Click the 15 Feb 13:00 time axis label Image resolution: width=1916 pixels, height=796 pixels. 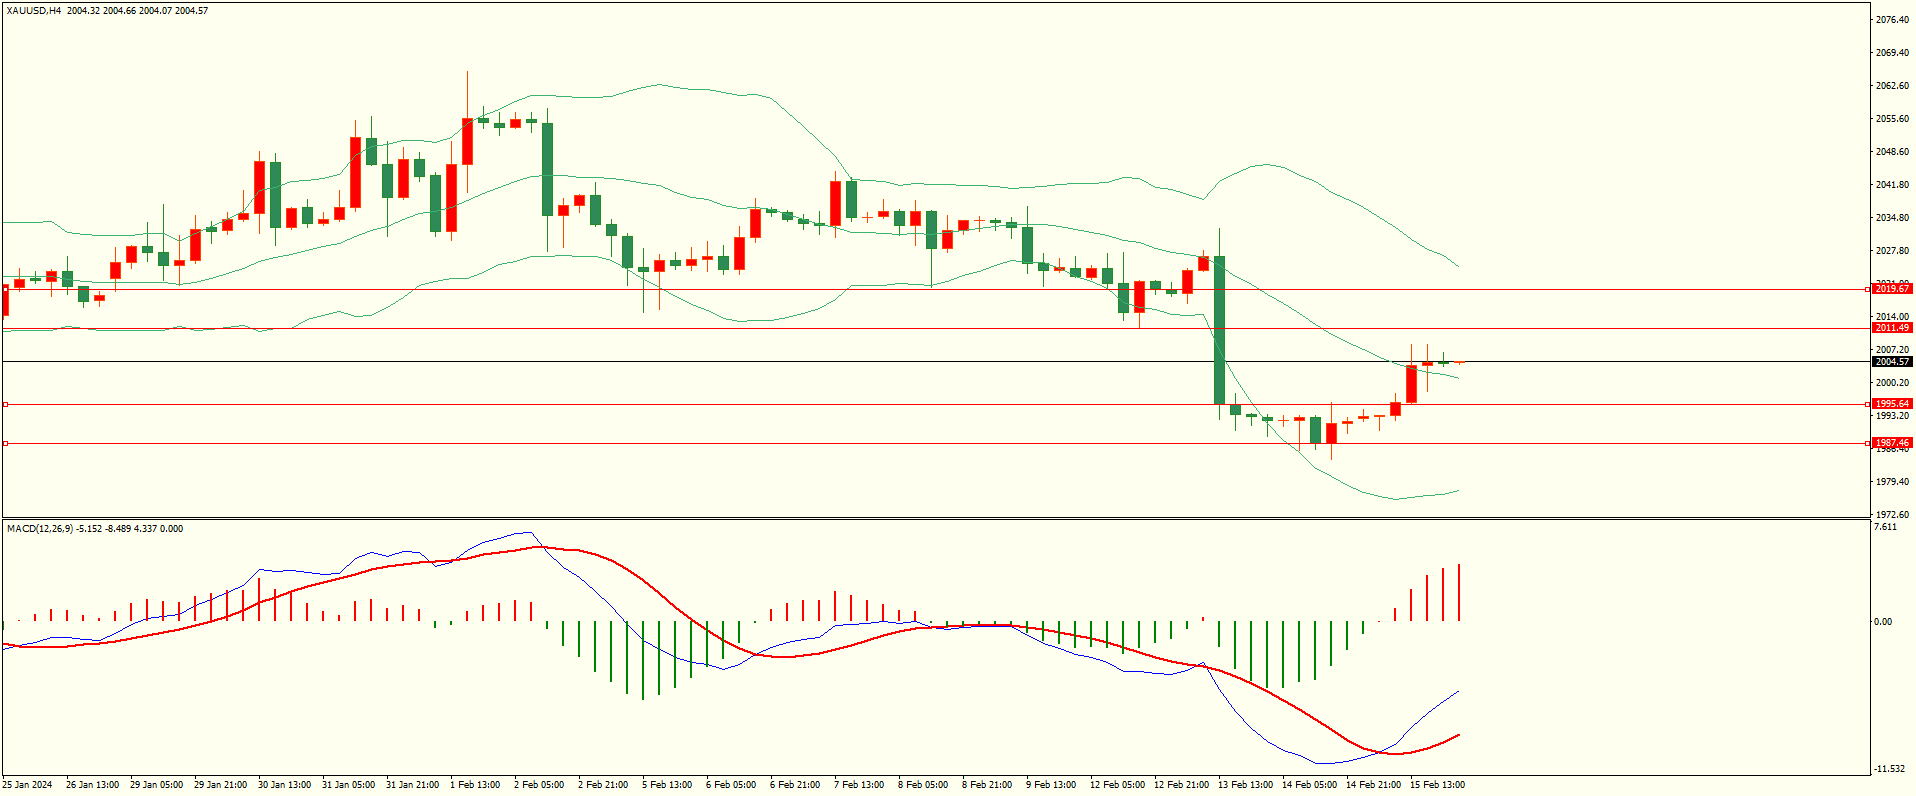1437,785
